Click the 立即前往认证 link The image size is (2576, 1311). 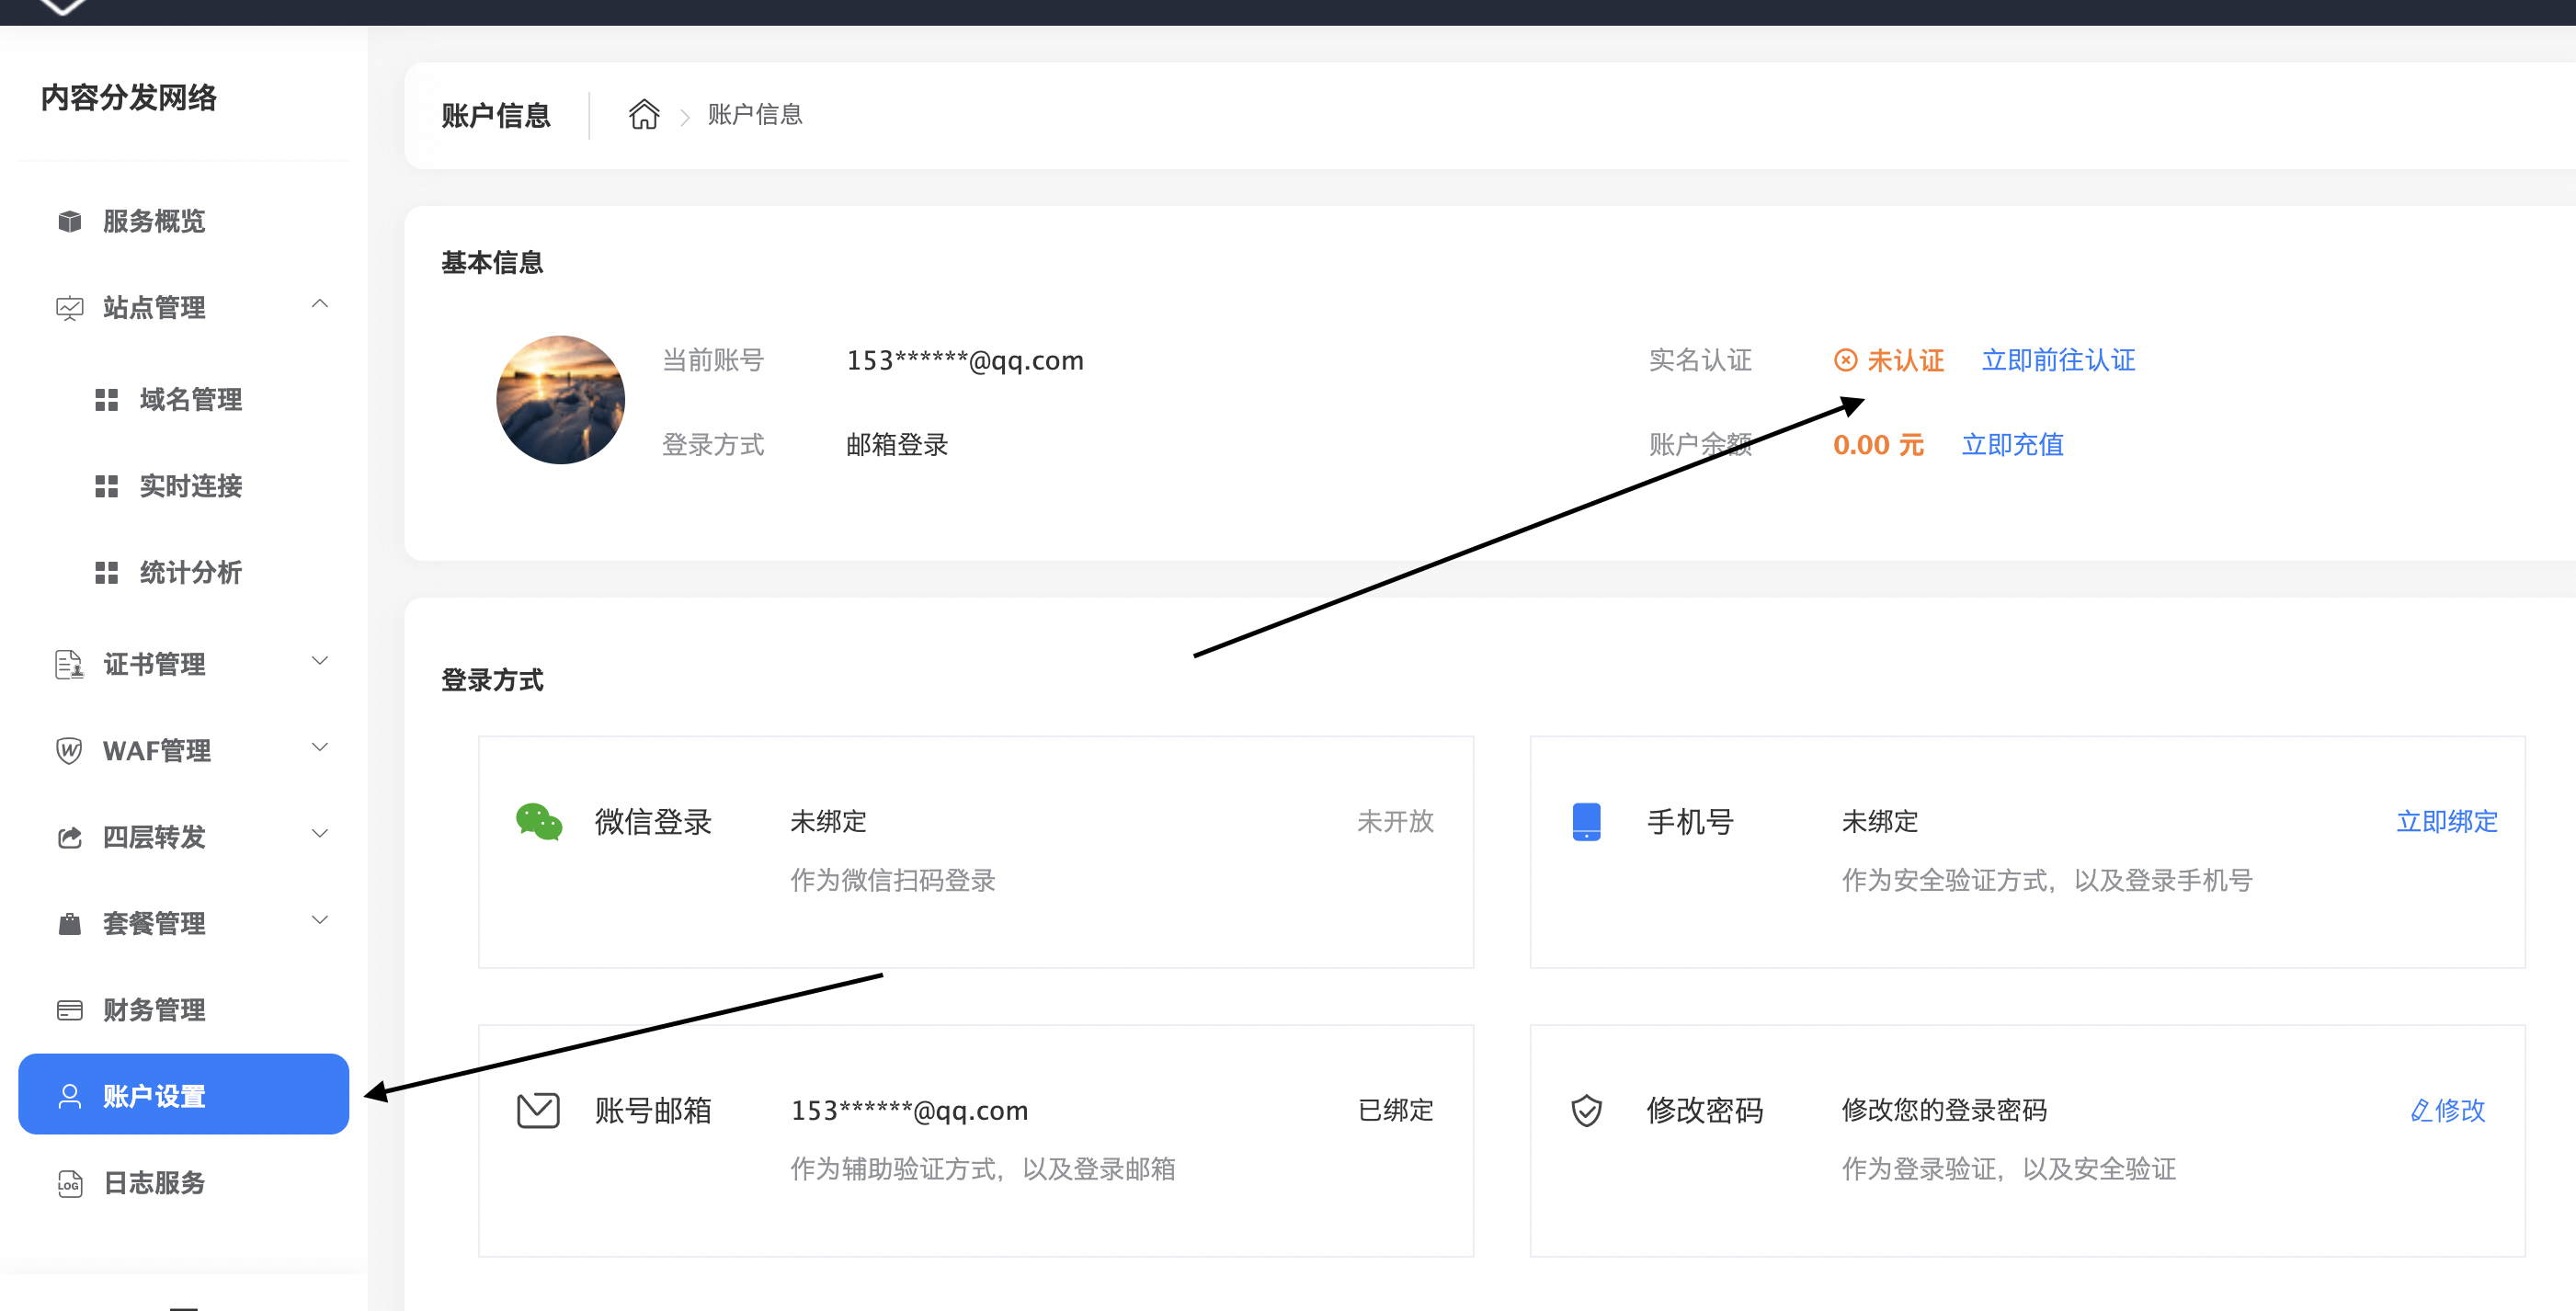point(2058,360)
